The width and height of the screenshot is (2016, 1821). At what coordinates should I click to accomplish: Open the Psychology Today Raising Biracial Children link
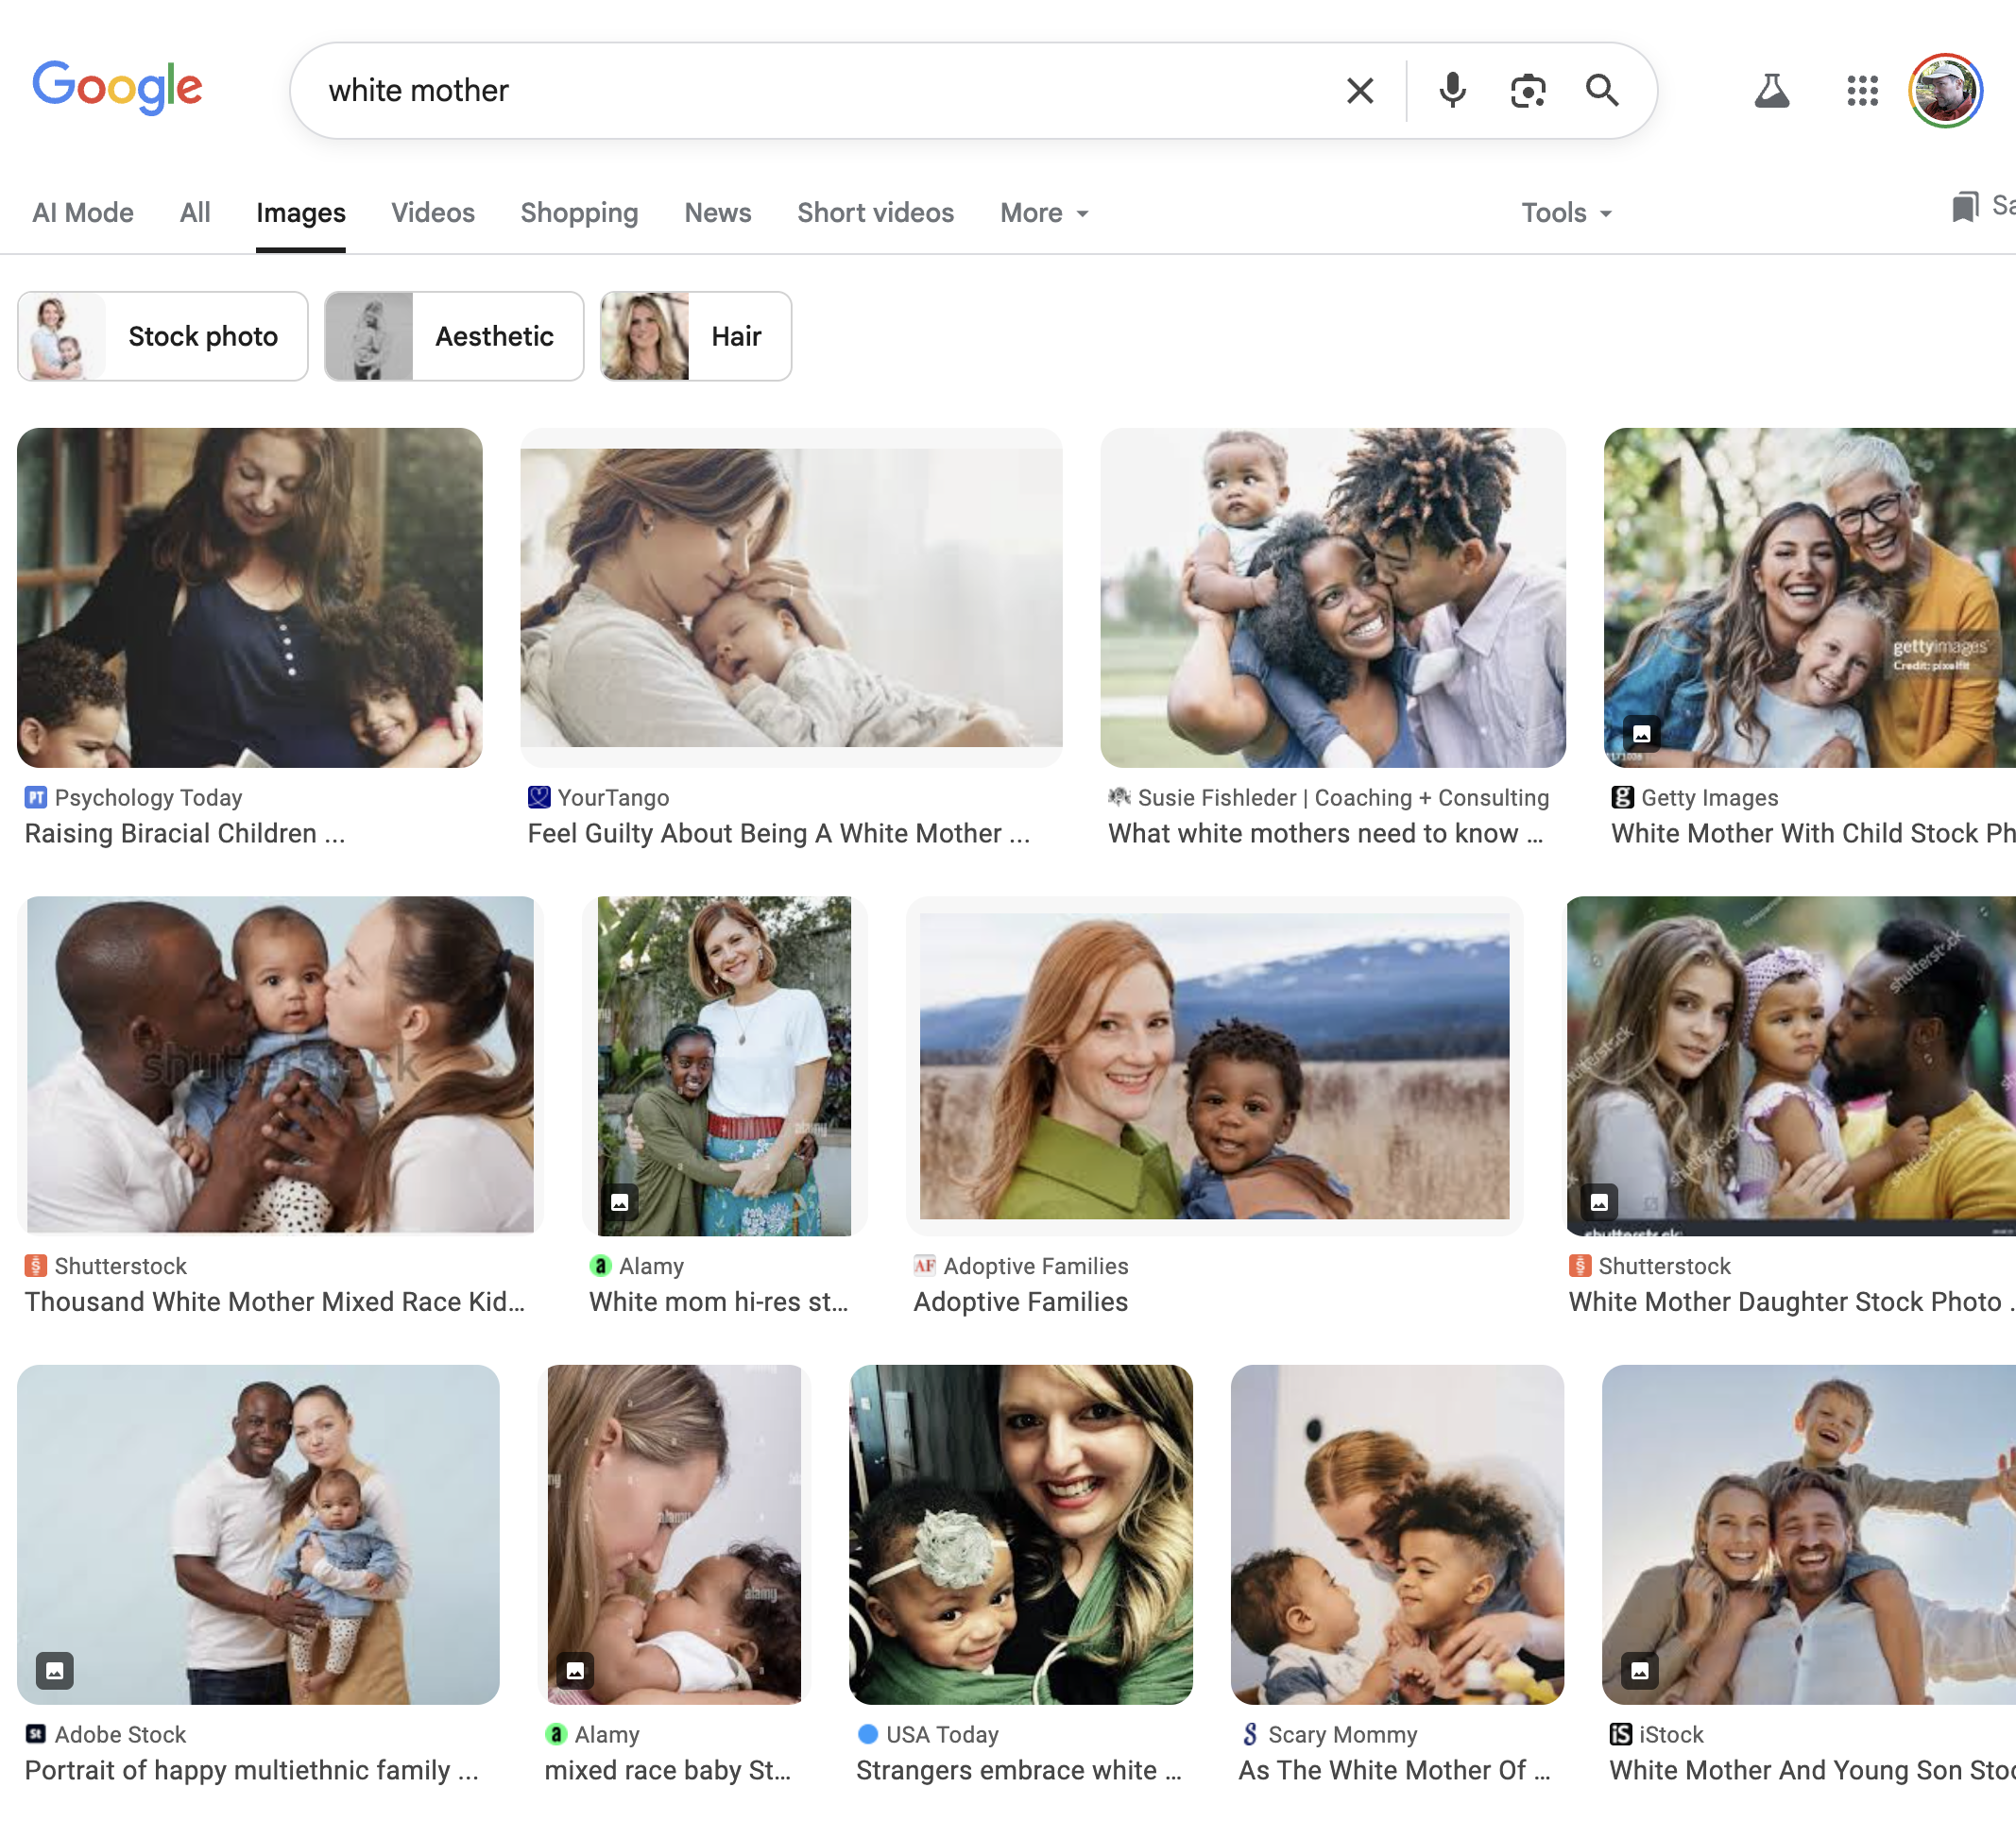point(185,833)
